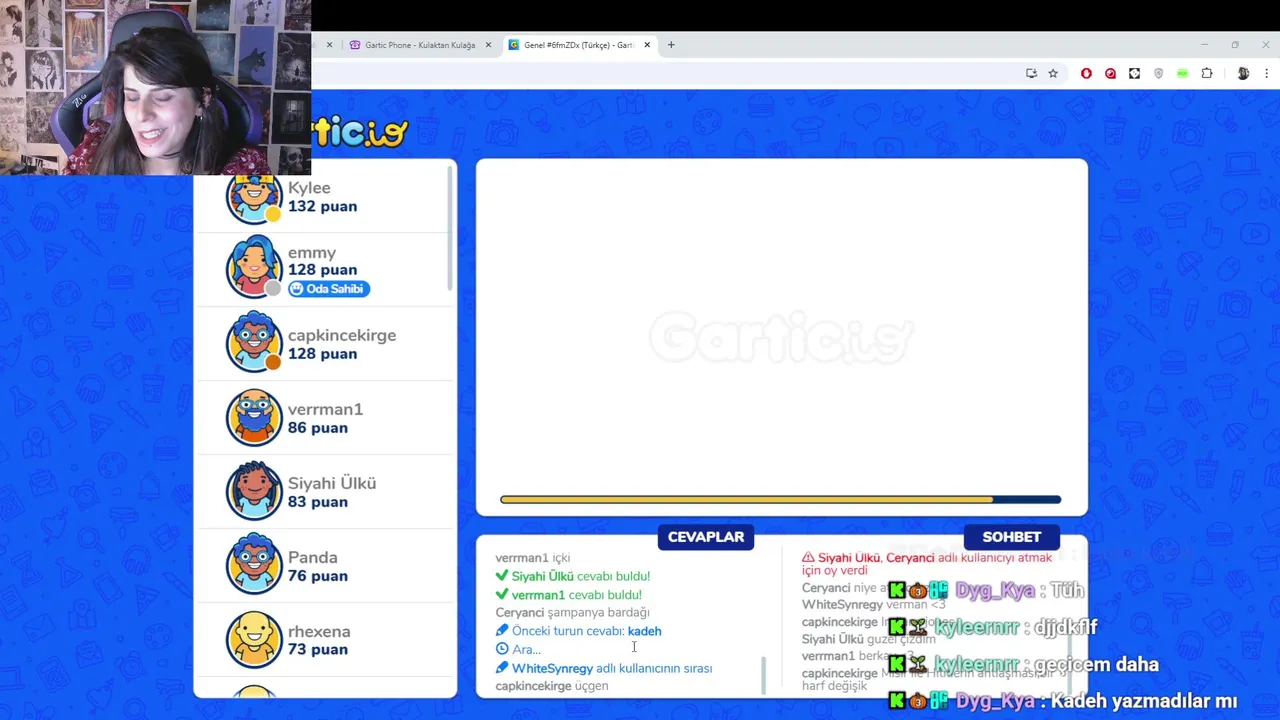Click kyleernrr's 'geçicem daha' overlay message
1280x720 pixels.
tap(1024, 665)
